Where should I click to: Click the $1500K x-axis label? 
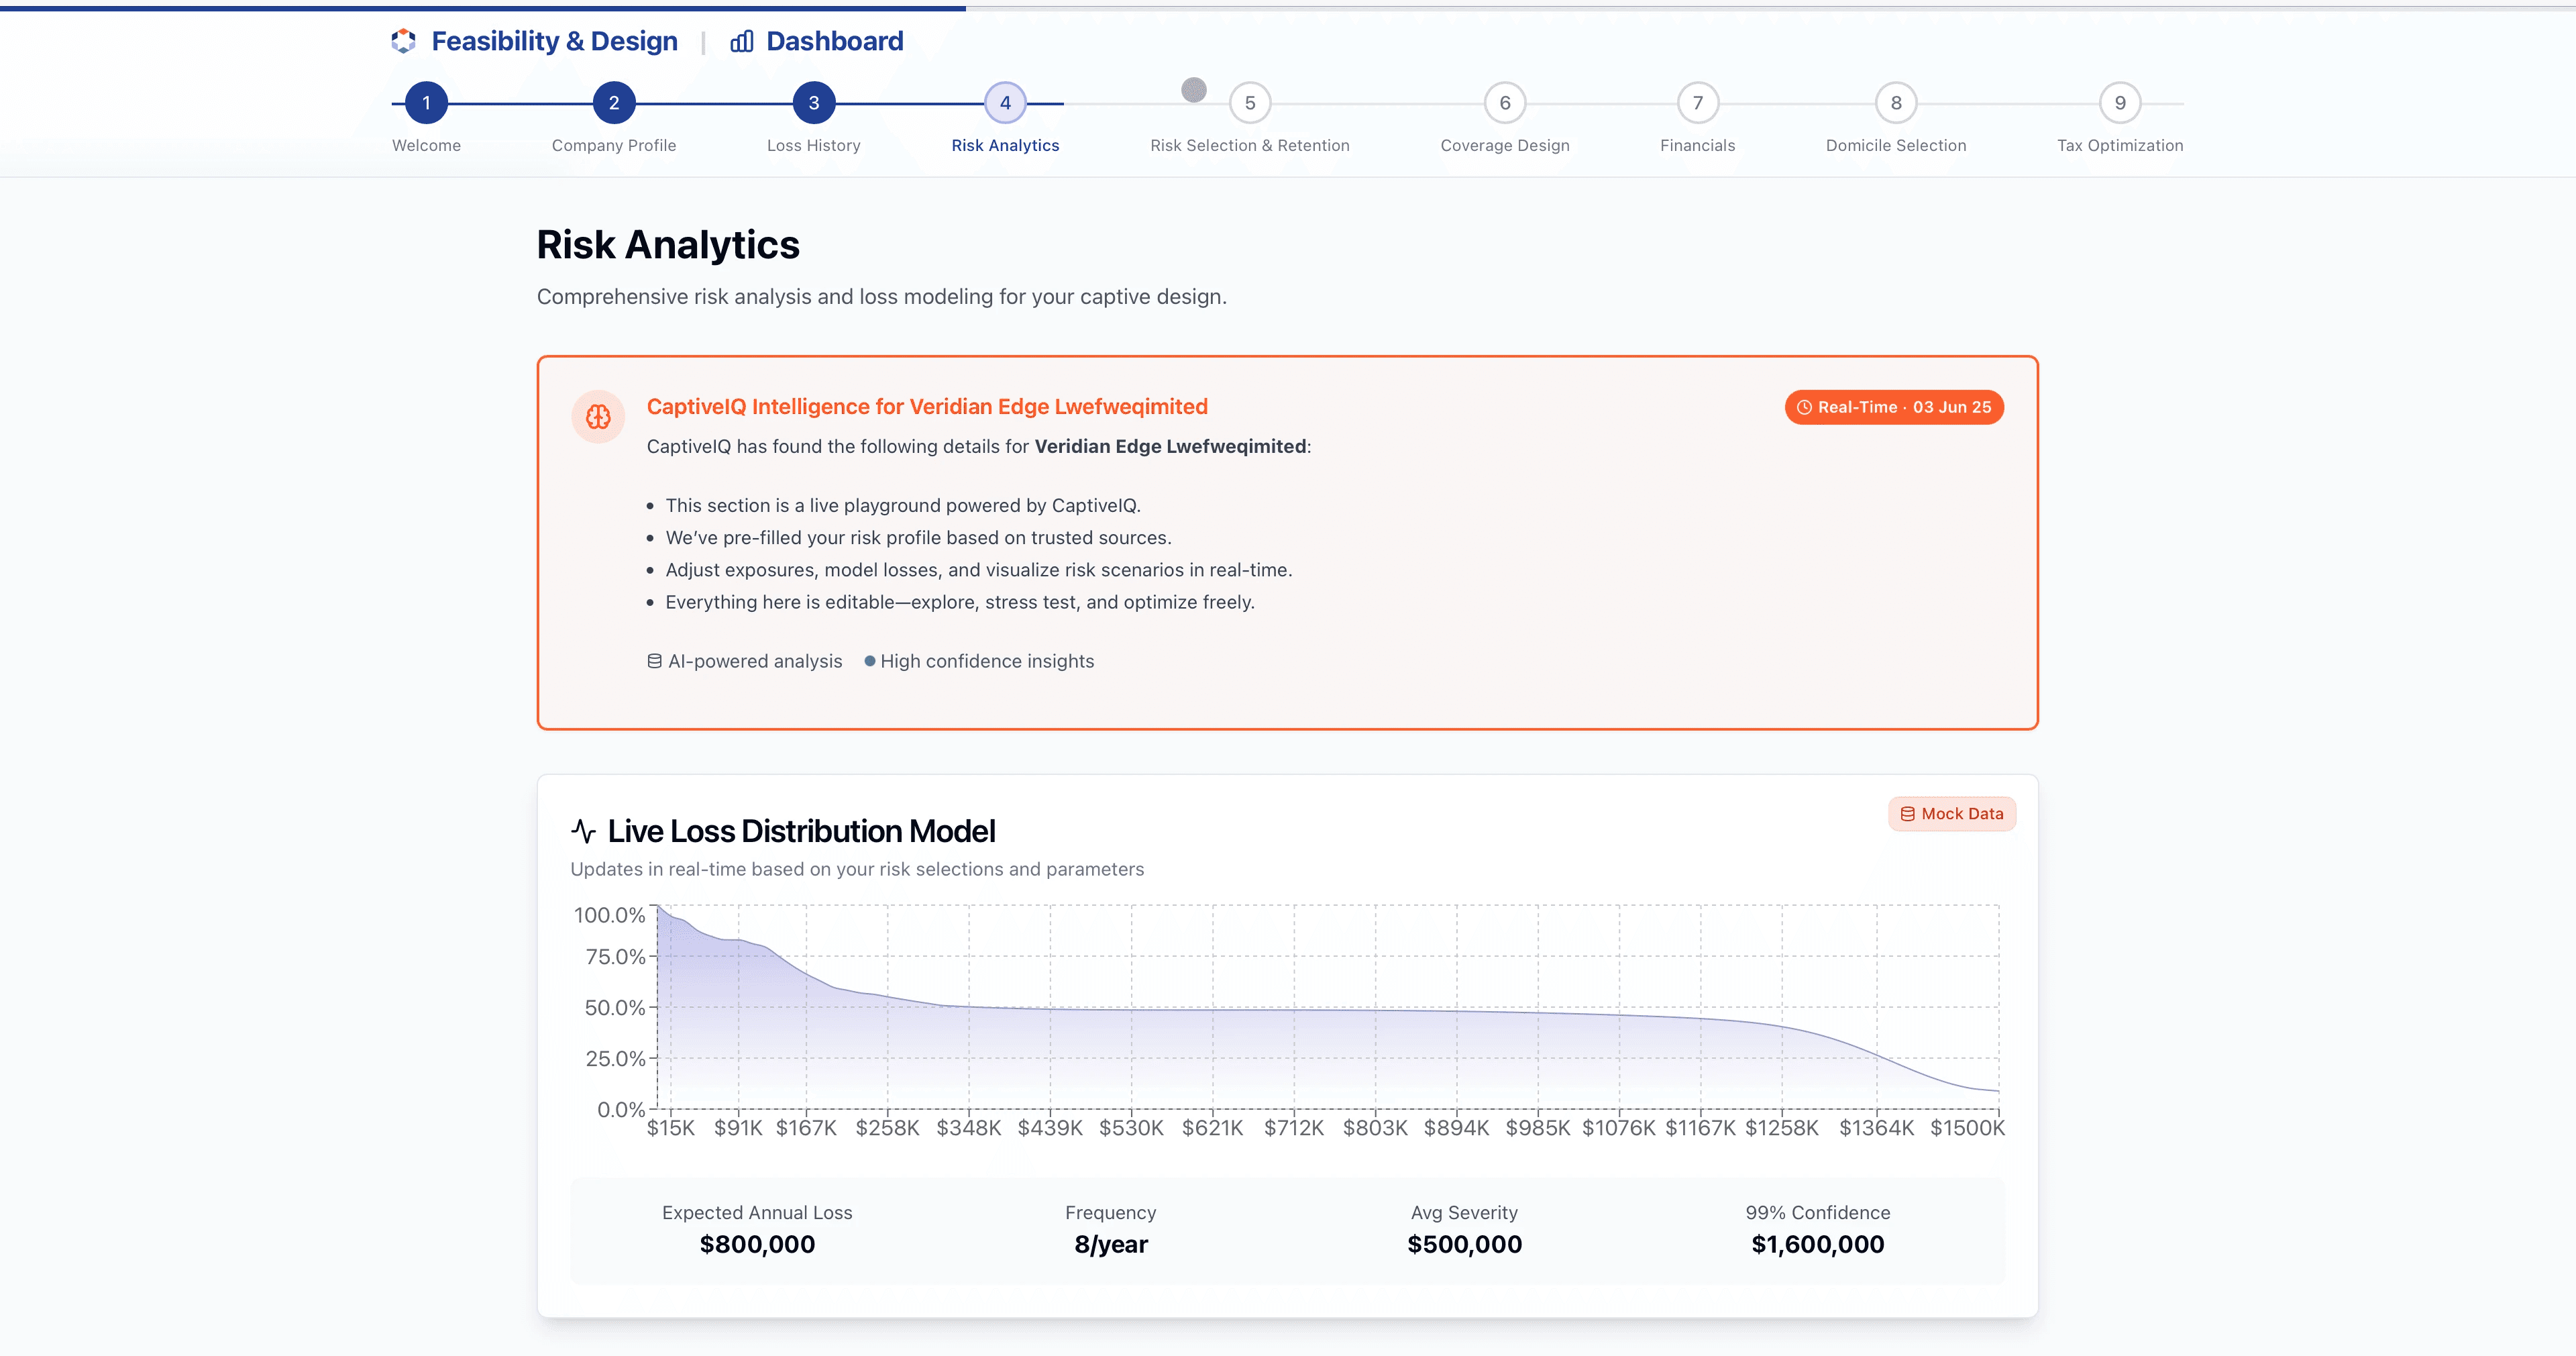(1968, 1128)
